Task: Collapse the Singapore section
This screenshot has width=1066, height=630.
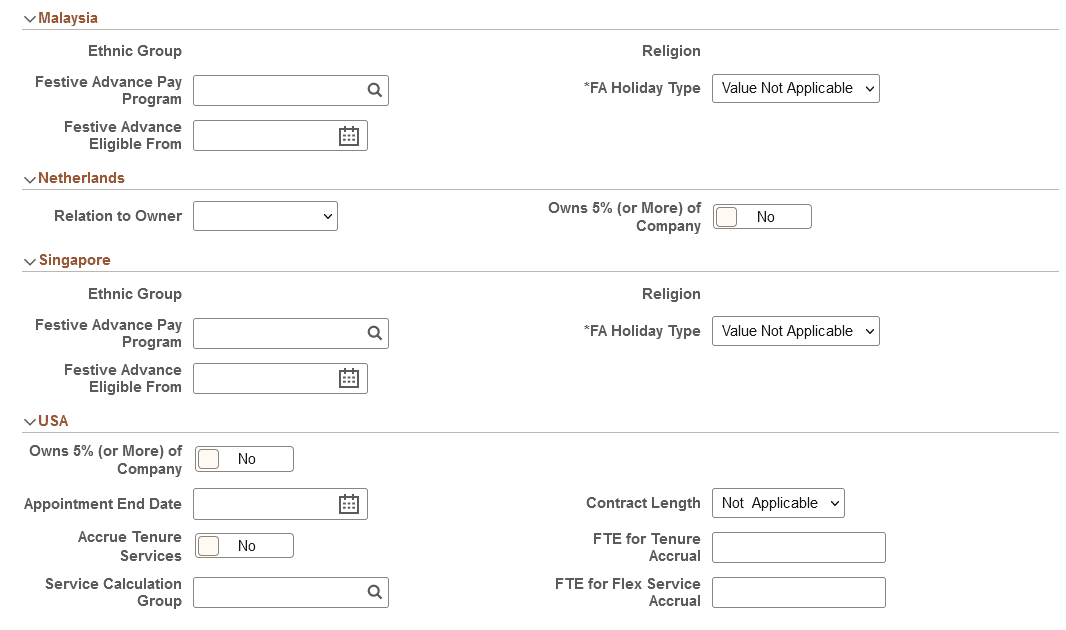Action: (x=30, y=260)
